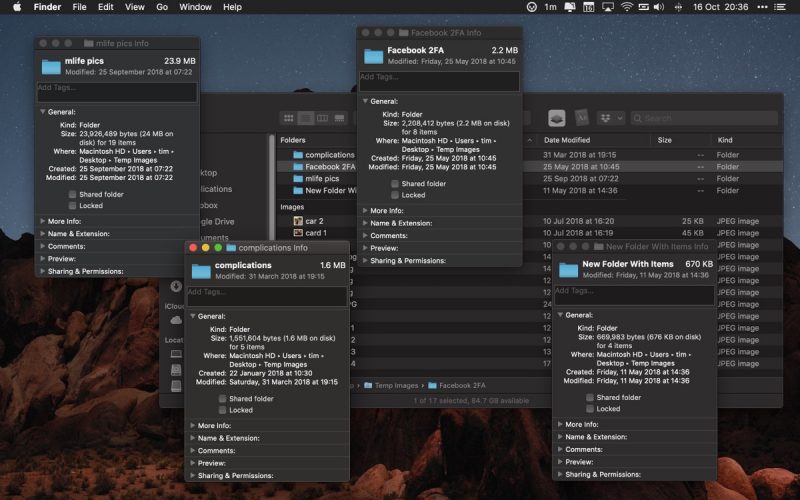The width and height of the screenshot is (800, 500).
Task: Open the Go menu
Action: point(162,7)
